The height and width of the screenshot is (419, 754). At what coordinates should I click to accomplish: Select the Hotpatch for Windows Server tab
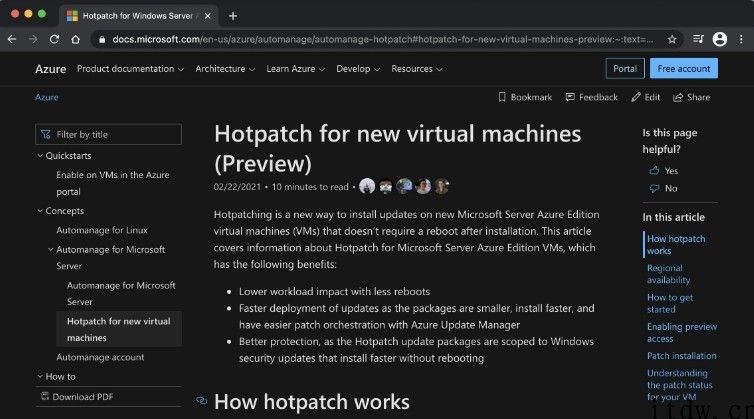pyautogui.click(x=138, y=16)
